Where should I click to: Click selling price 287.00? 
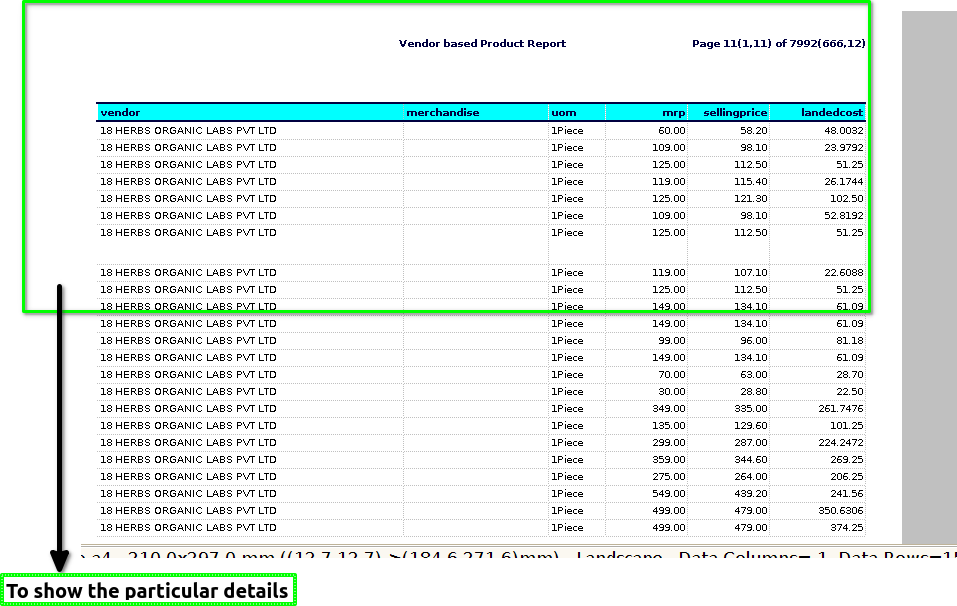[x=751, y=443]
